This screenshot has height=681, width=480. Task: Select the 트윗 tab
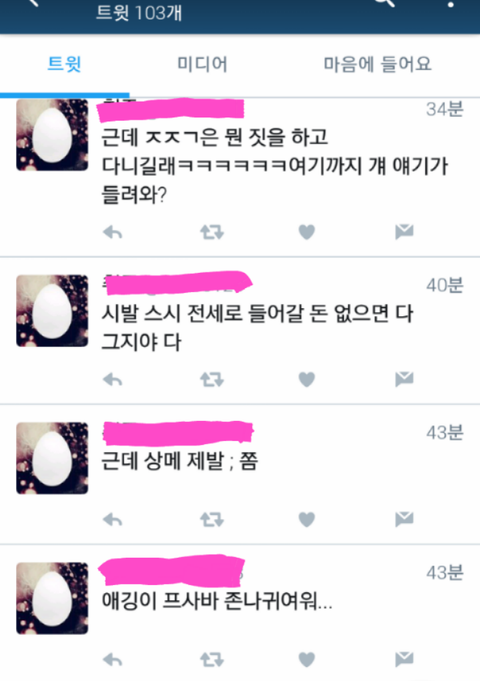[x=64, y=64]
